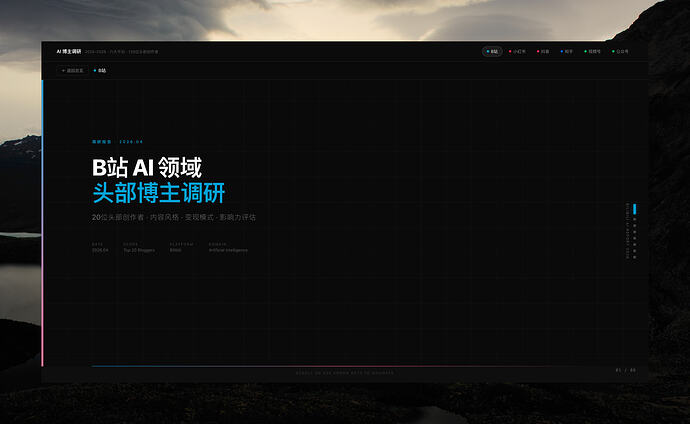This screenshot has width=690, height=424.
Task: Click the 01 / 08 page counter
Action: (x=625, y=370)
